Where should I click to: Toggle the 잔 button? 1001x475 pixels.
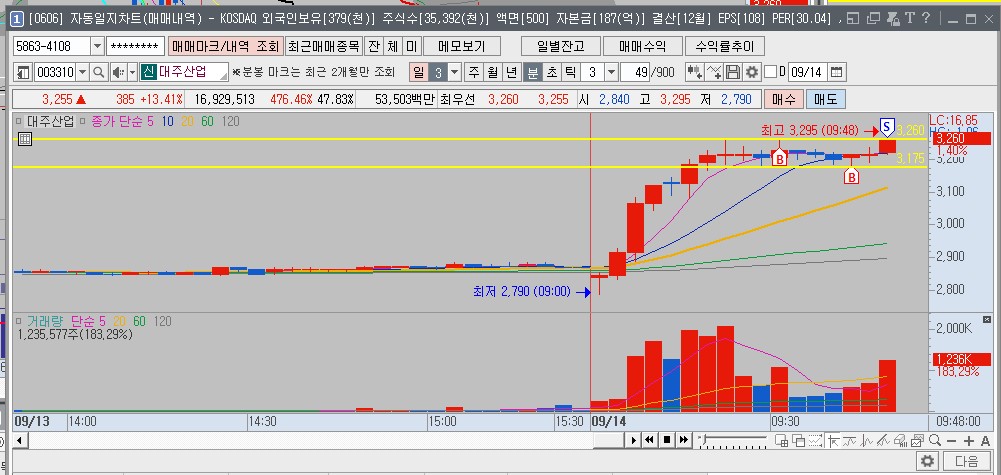point(374,46)
